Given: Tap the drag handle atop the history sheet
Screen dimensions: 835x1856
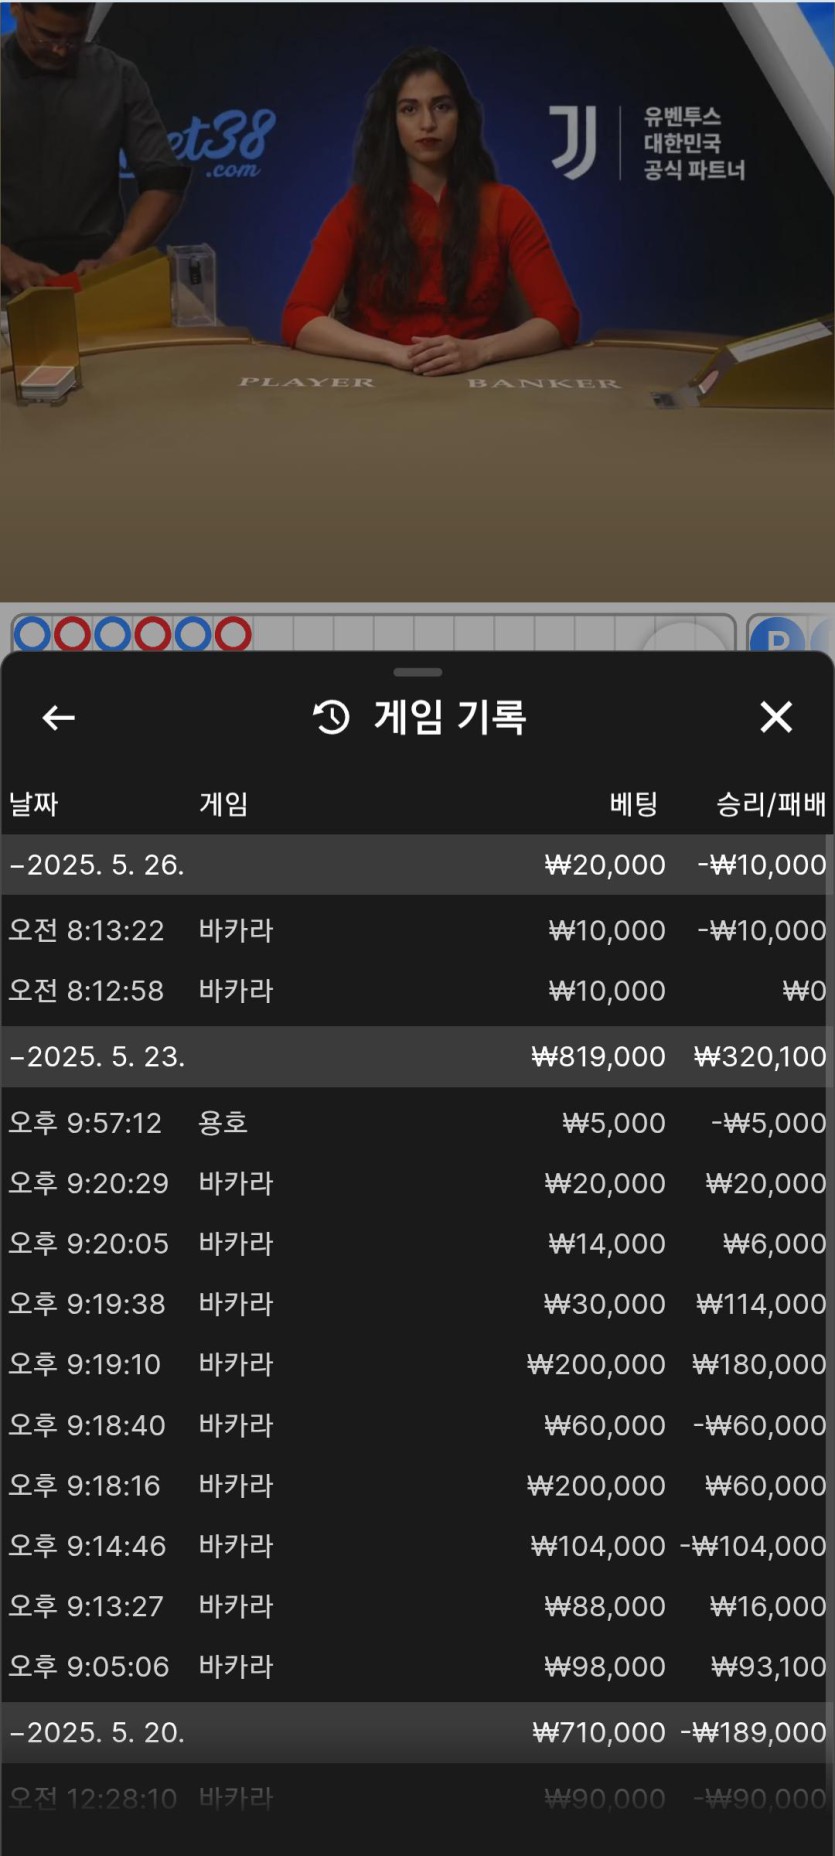Looking at the screenshot, I should coord(417,672).
